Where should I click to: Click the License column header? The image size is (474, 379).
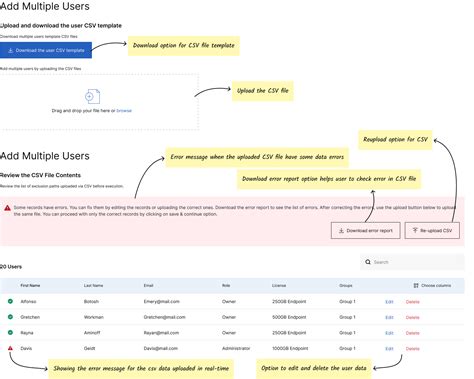tap(279, 286)
